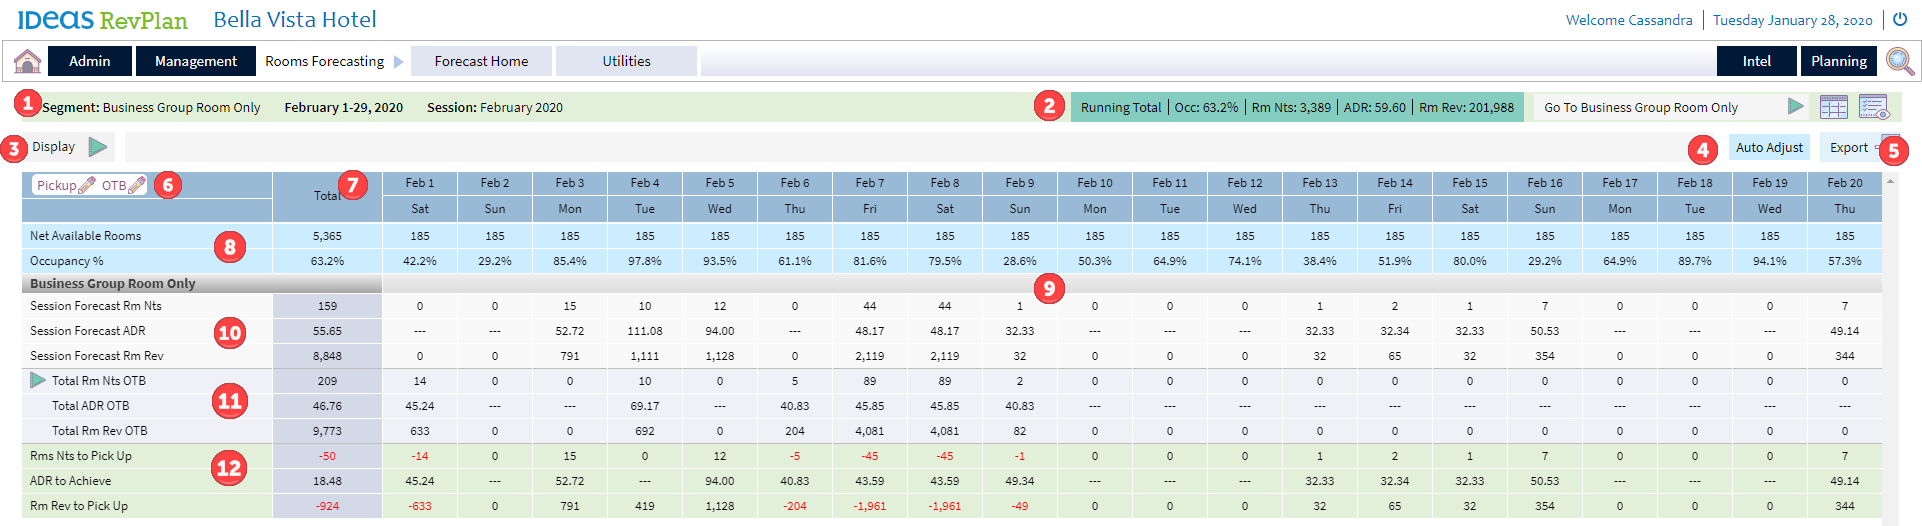The width and height of the screenshot is (1922, 526).
Task: Open the Utilities tab
Action: point(626,61)
